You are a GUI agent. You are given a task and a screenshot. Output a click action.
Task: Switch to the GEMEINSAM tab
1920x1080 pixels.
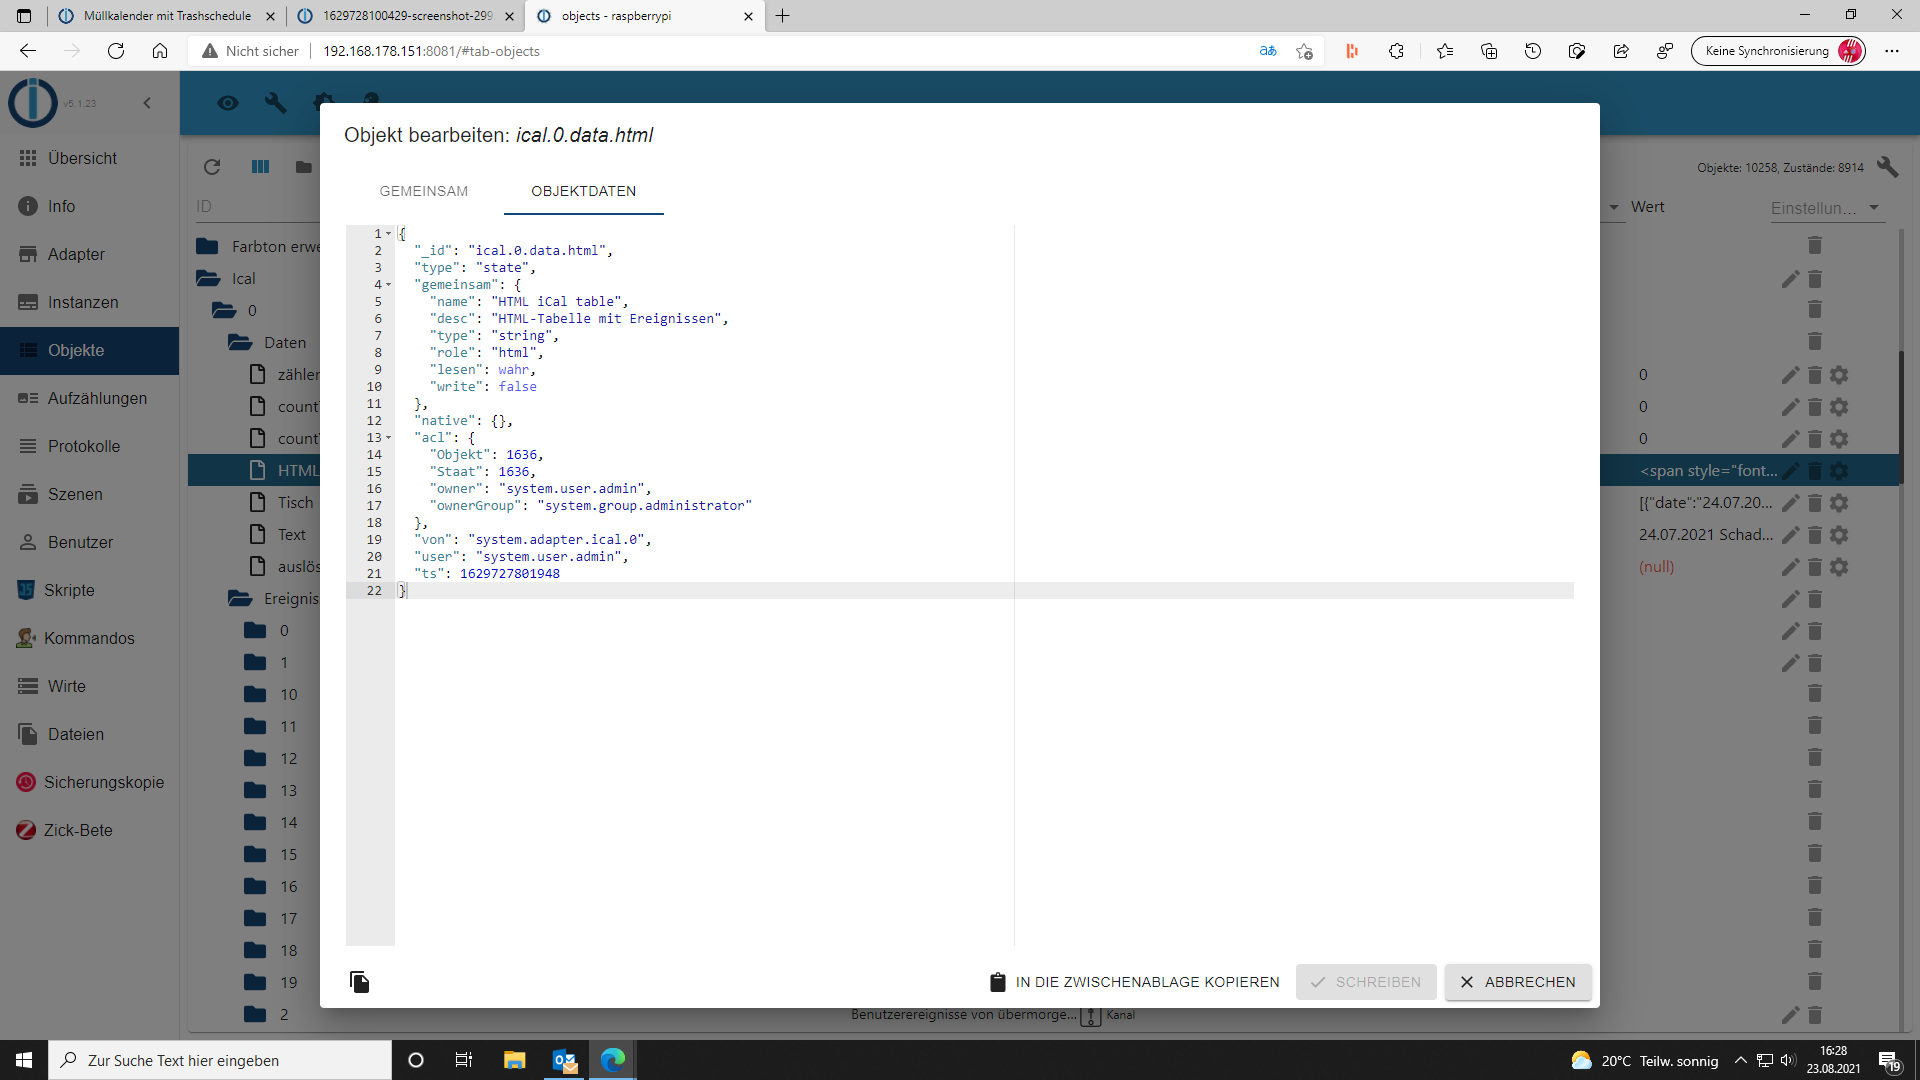click(x=423, y=191)
